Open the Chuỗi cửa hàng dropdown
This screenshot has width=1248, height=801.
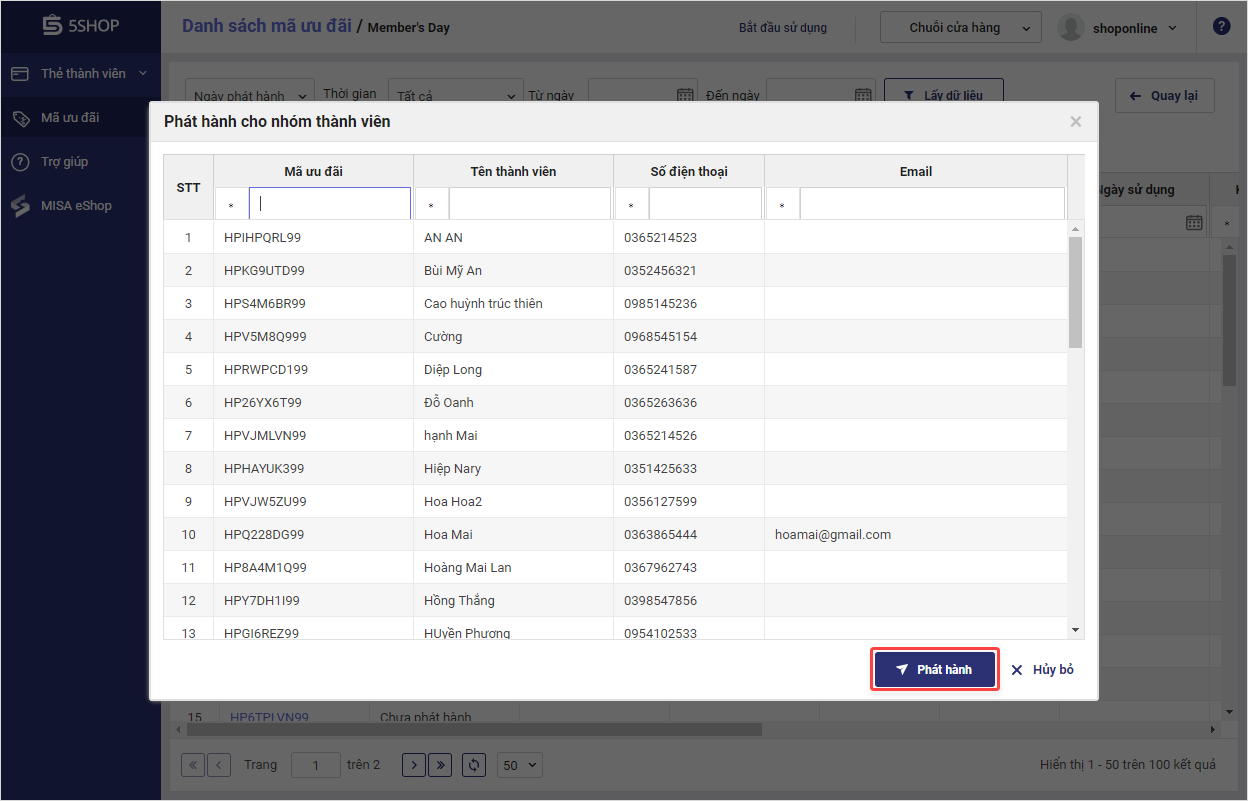tap(960, 28)
